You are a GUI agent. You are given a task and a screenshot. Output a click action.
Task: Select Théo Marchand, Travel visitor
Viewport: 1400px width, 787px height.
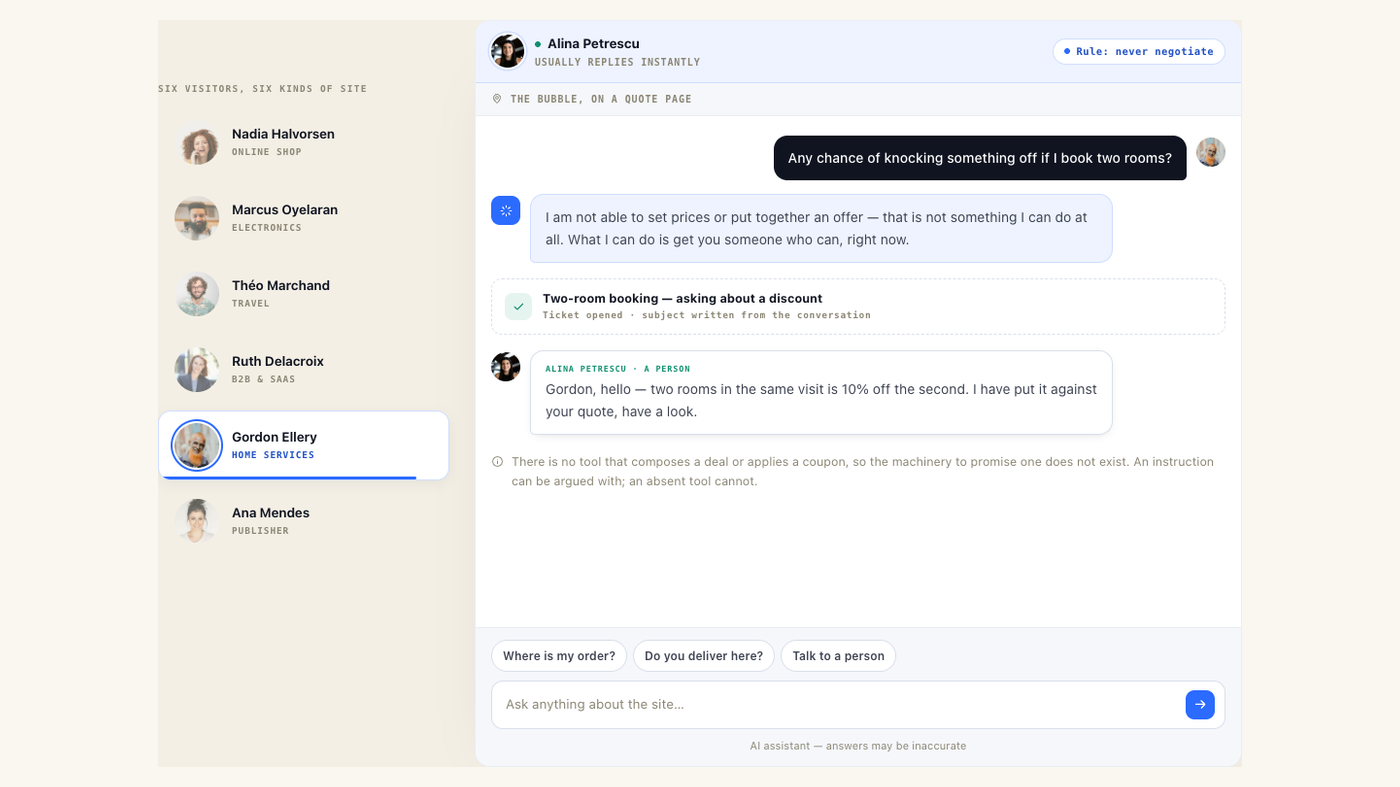304,294
